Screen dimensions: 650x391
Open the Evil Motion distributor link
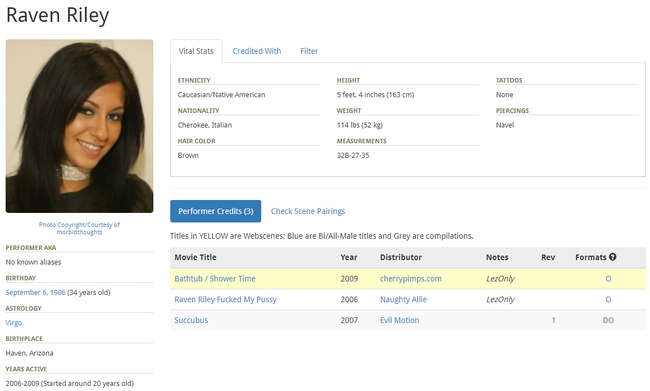400,320
